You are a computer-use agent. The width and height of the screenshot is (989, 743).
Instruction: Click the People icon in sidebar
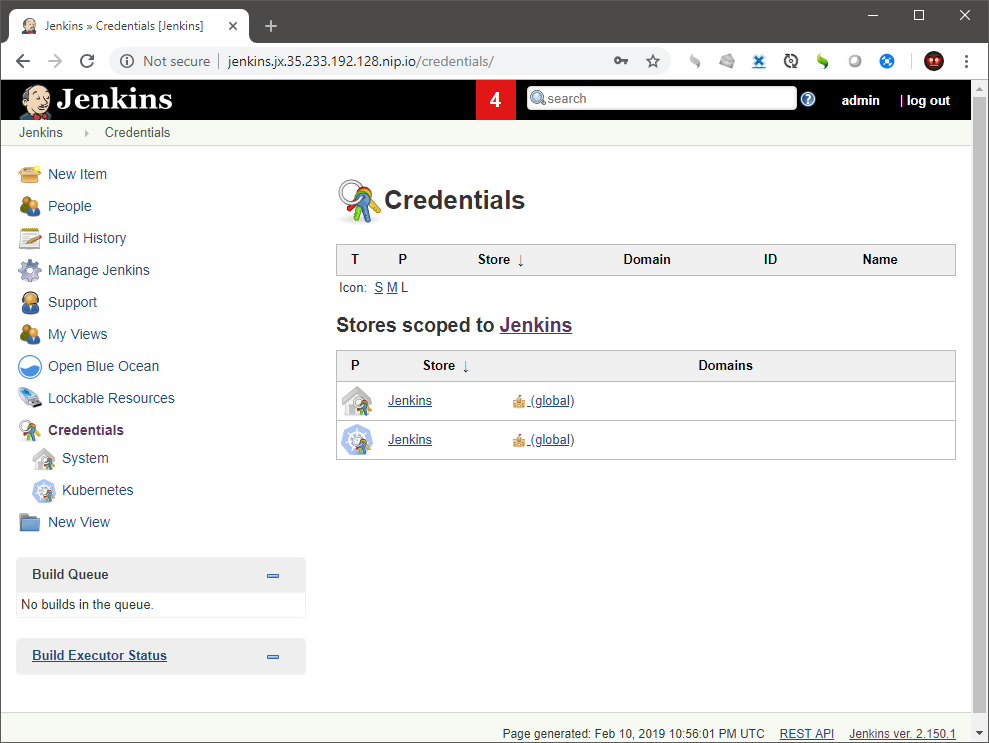(x=30, y=206)
